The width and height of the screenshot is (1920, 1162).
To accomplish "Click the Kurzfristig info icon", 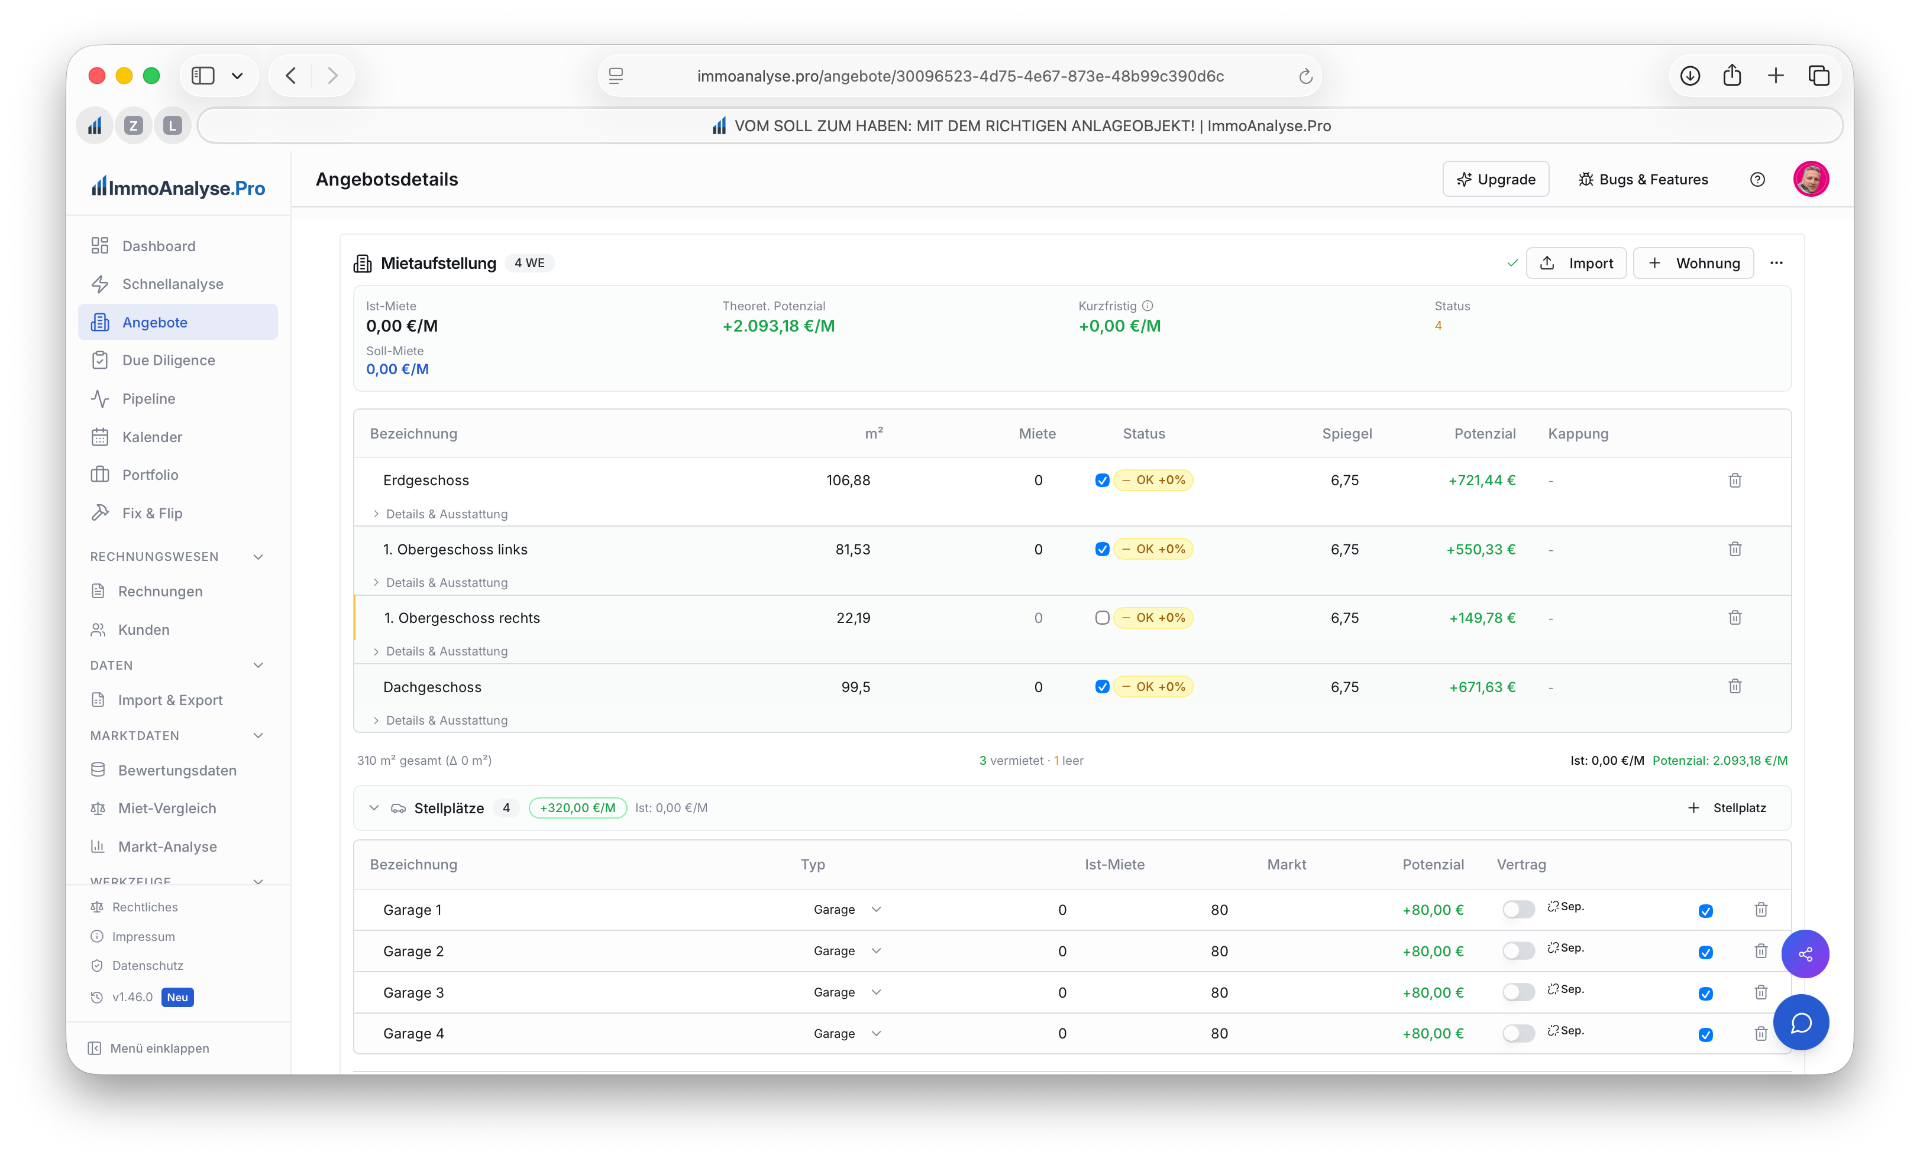I will (x=1148, y=306).
